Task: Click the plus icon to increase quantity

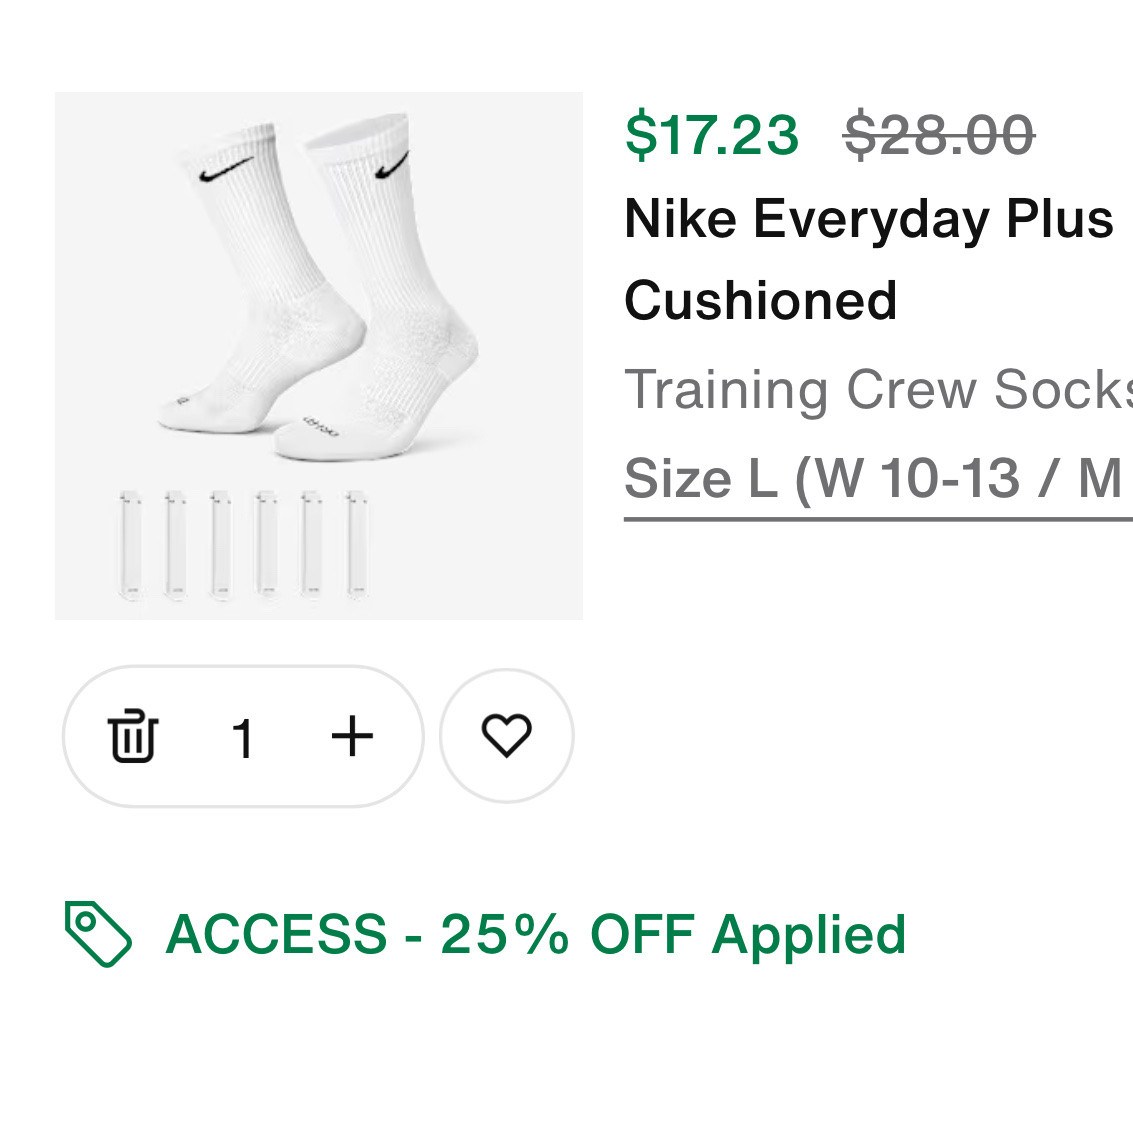Action: tap(351, 736)
